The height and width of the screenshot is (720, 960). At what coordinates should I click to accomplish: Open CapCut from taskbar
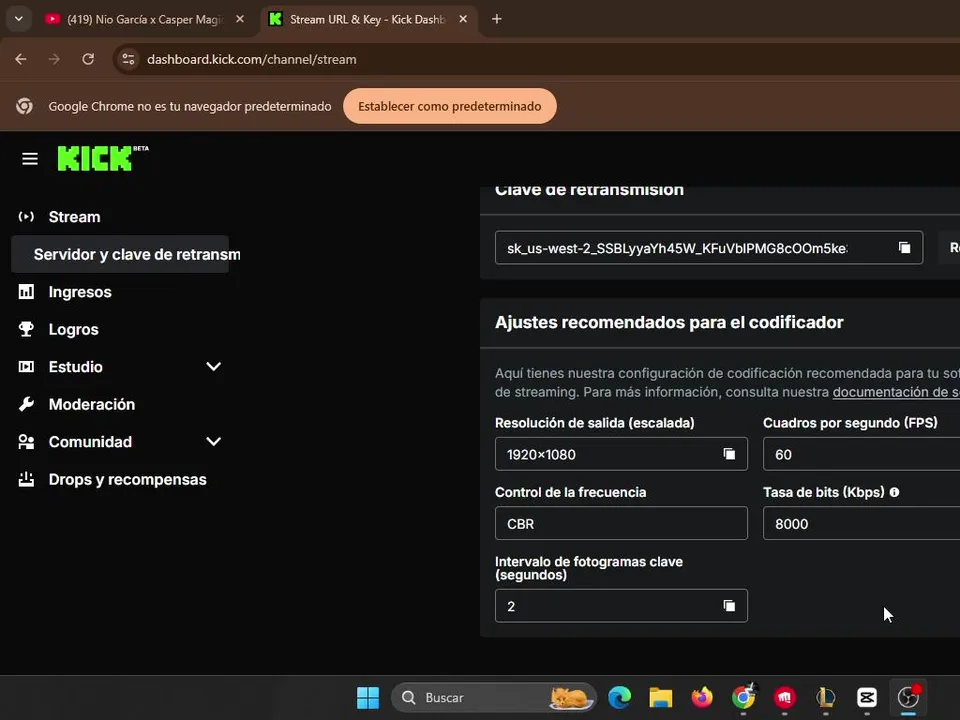867,697
